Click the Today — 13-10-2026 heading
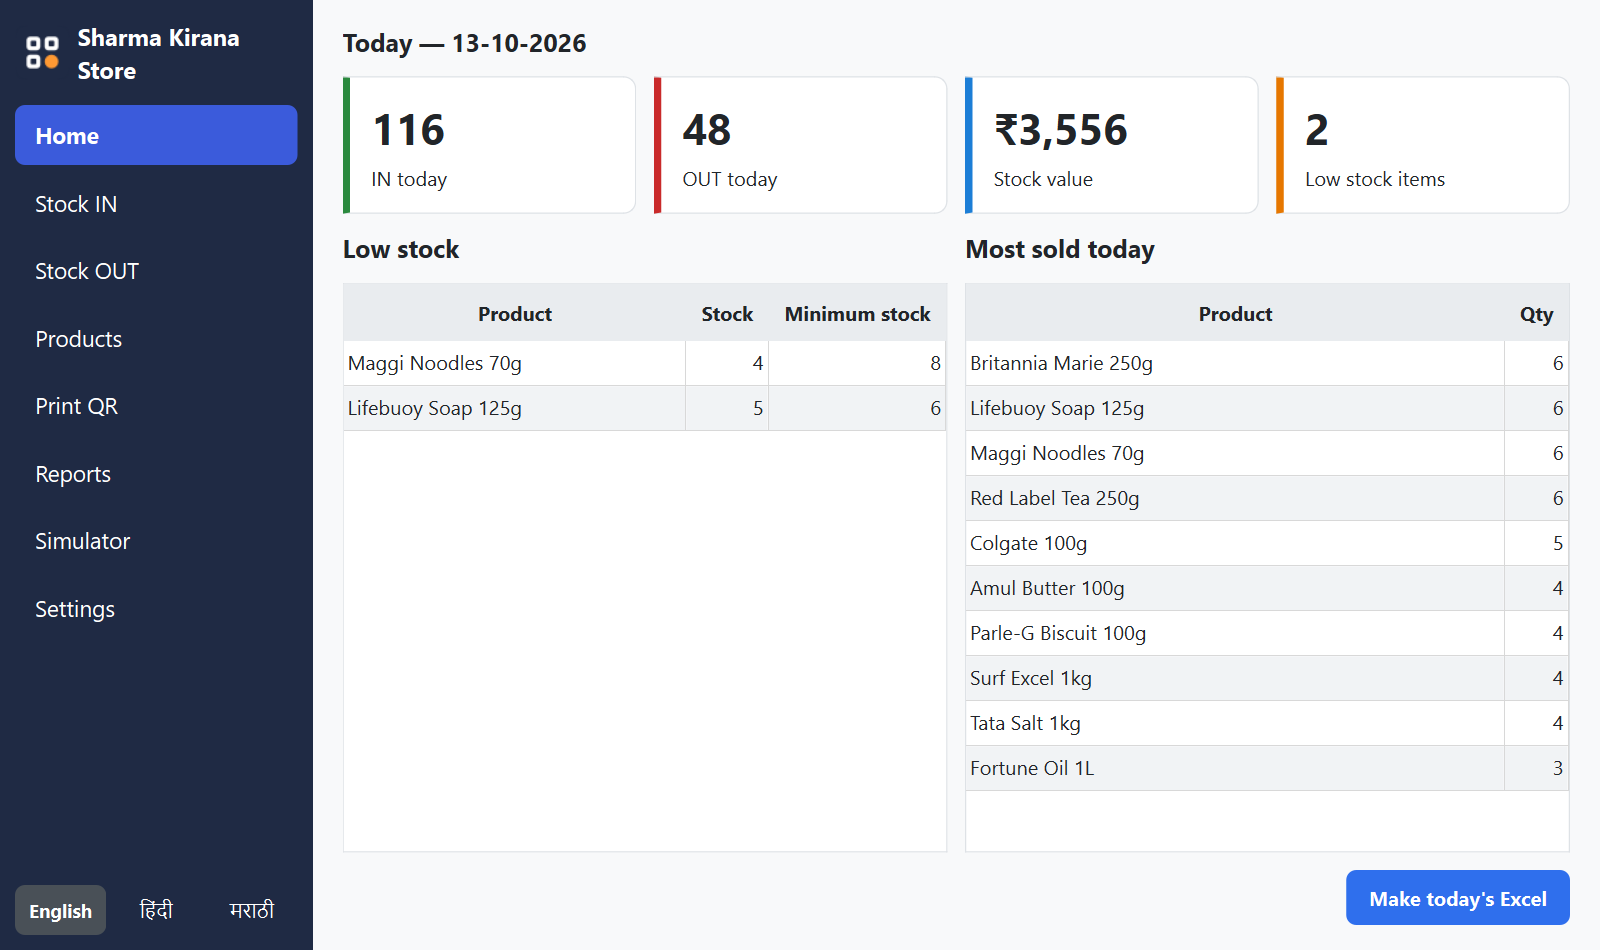The image size is (1600, 950). (464, 43)
